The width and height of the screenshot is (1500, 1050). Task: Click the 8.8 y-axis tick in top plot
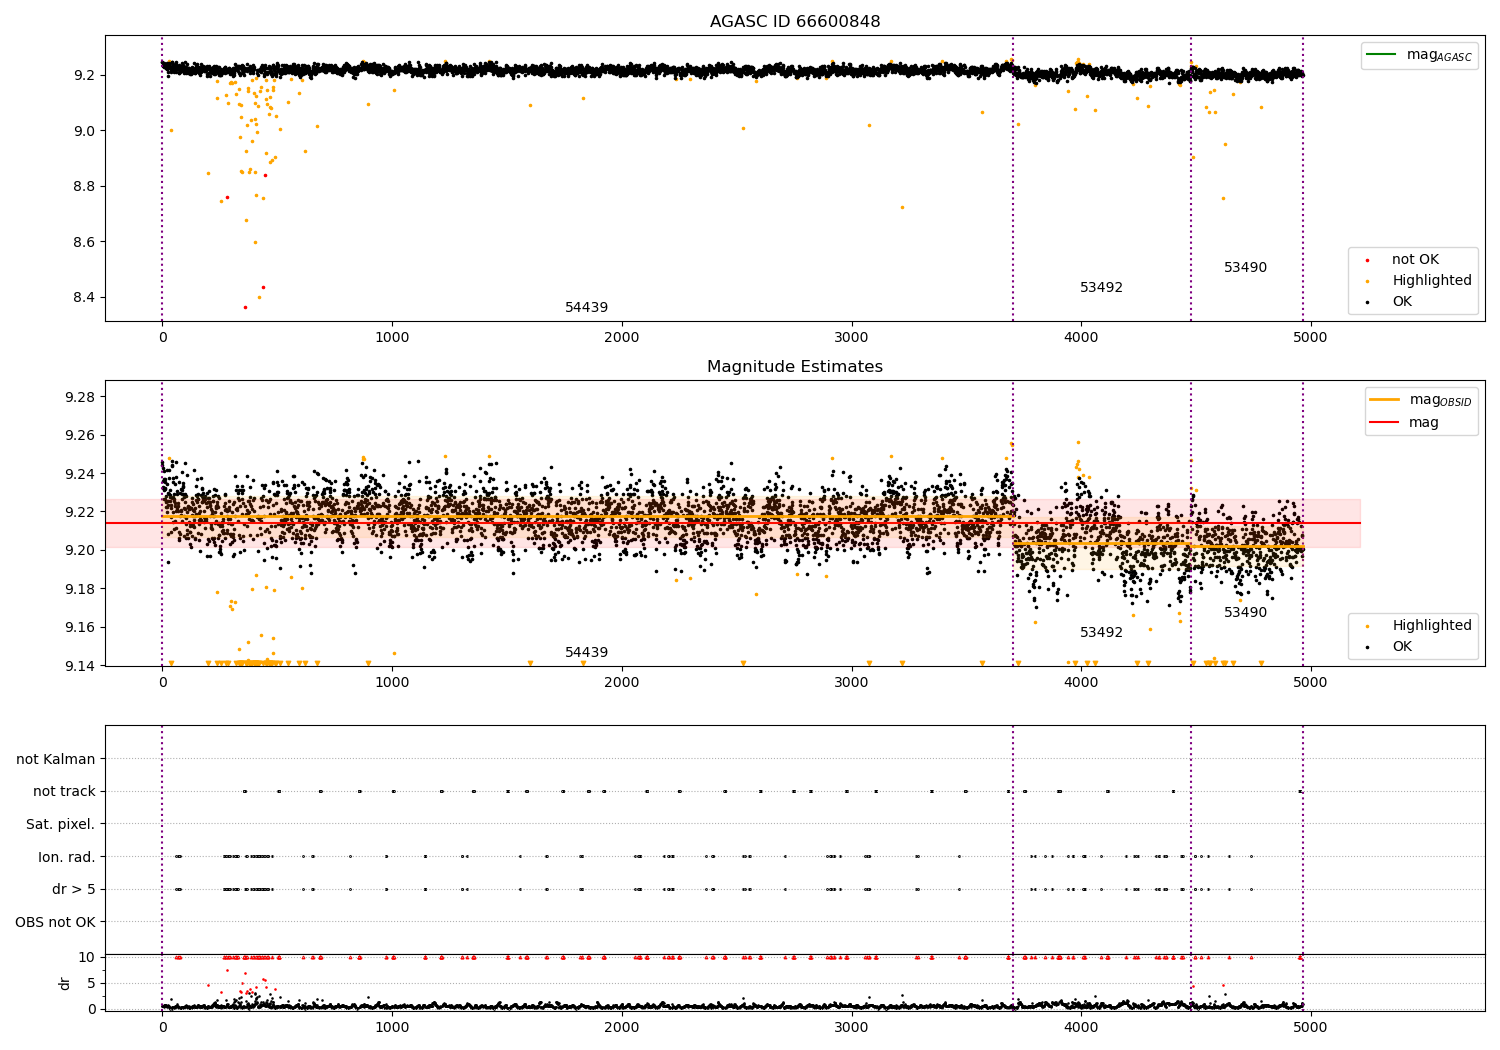click(83, 186)
